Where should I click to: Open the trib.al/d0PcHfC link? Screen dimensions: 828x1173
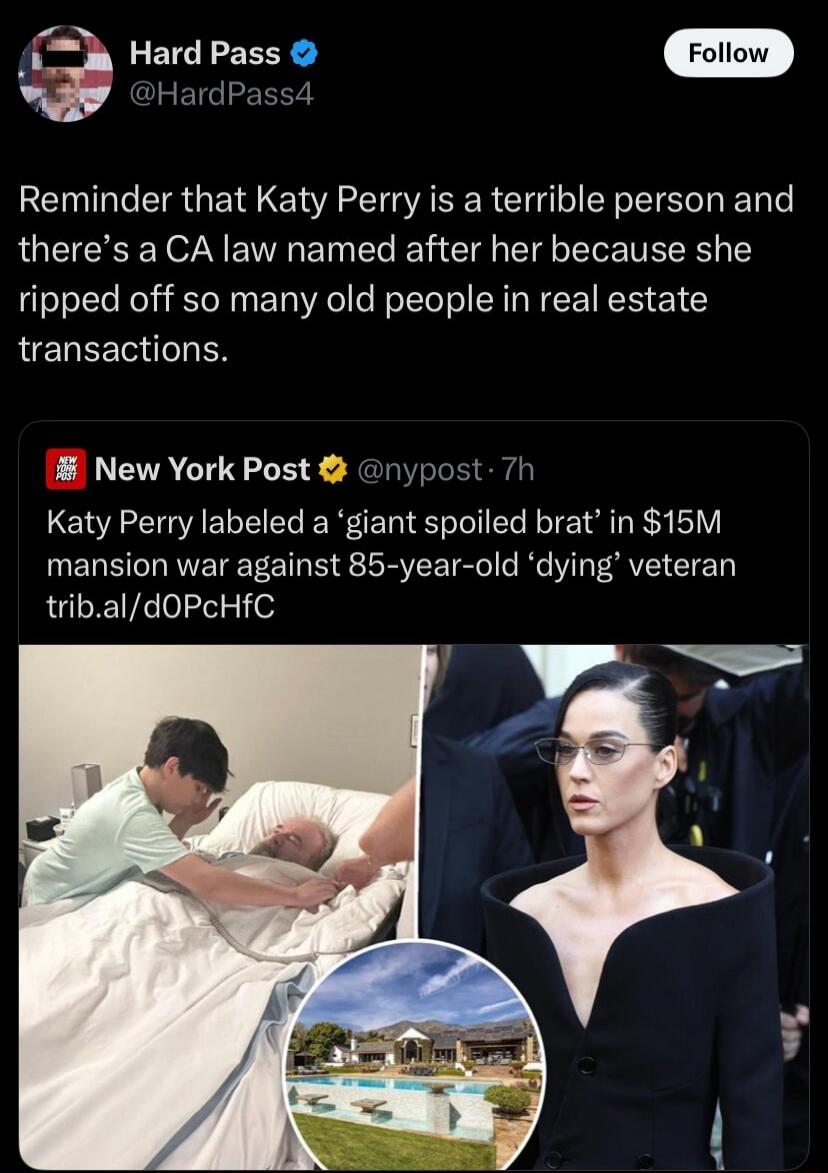click(x=160, y=607)
